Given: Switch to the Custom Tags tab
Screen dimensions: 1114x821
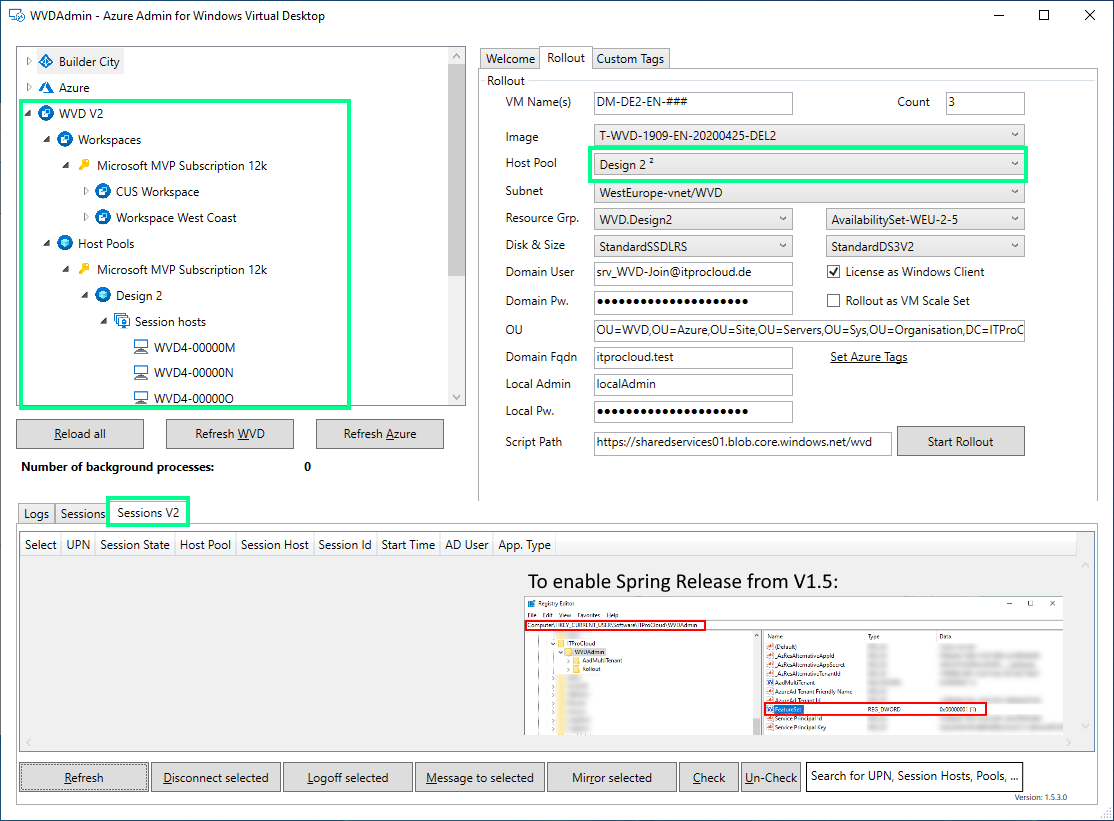Looking at the screenshot, I should coord(630,59).
